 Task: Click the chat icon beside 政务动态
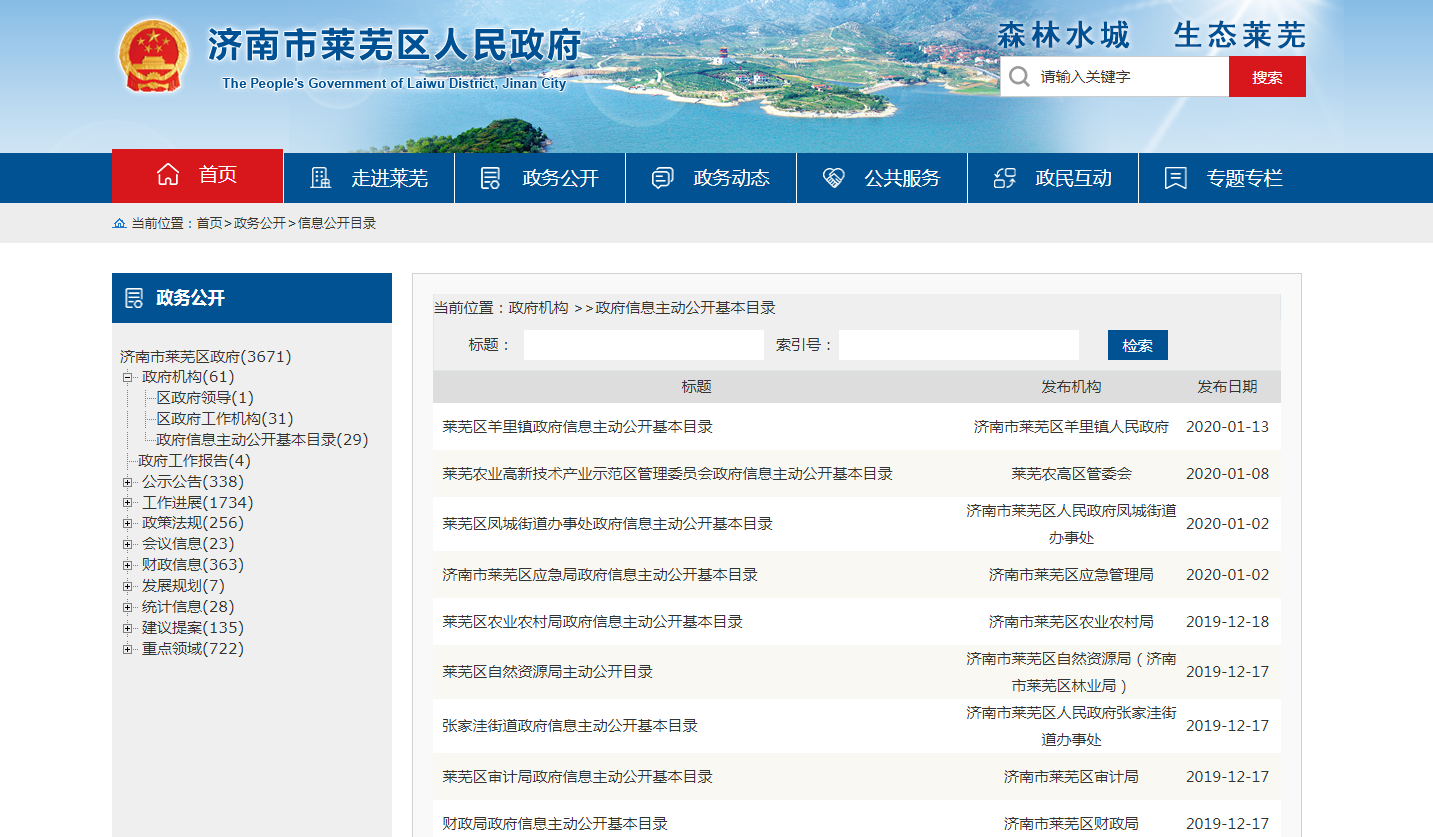662,178
